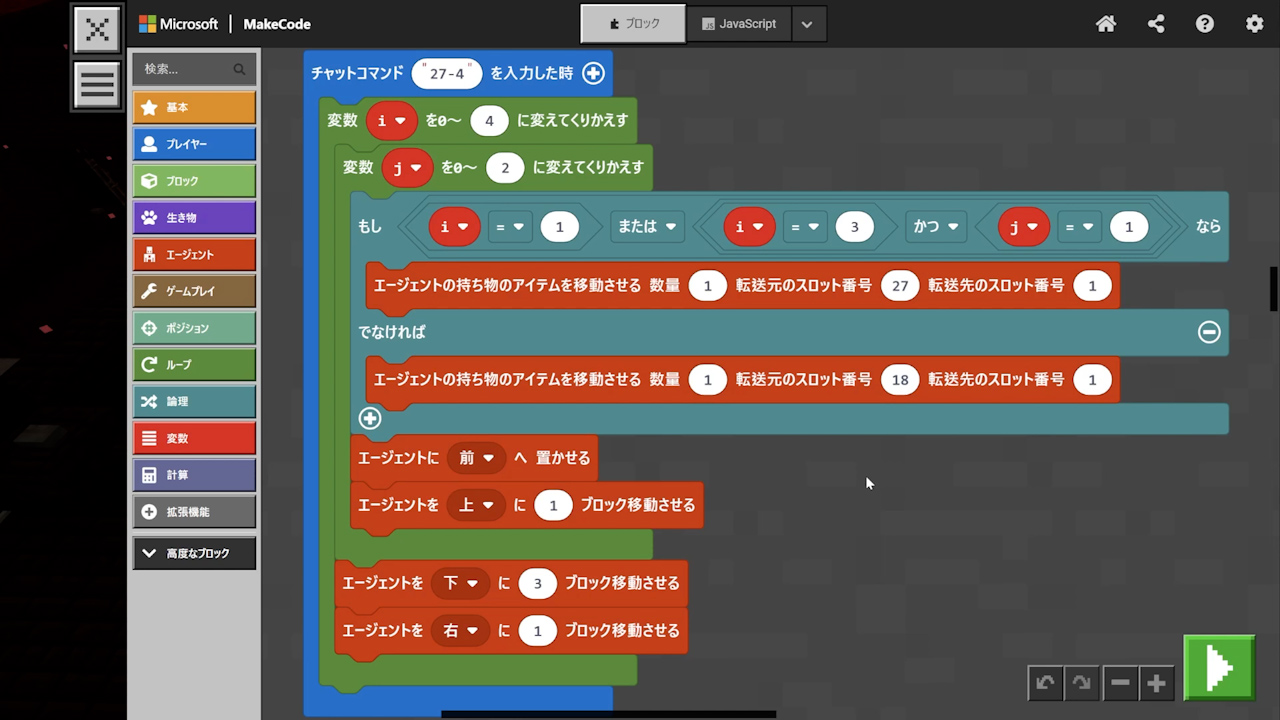1280x720 pixels.
Task: Click the 検索 search field
Action: coord(185,69)
